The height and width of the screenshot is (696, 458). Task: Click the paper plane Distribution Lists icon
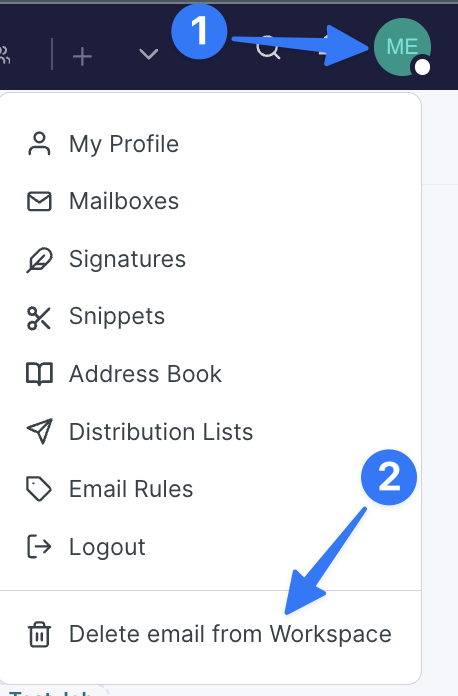[40, 431]
